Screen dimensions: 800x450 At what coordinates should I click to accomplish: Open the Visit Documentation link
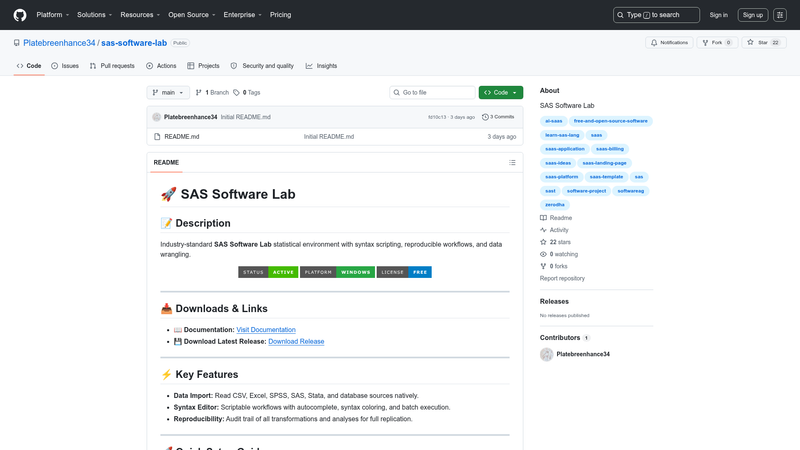click(x=266, y=330)
